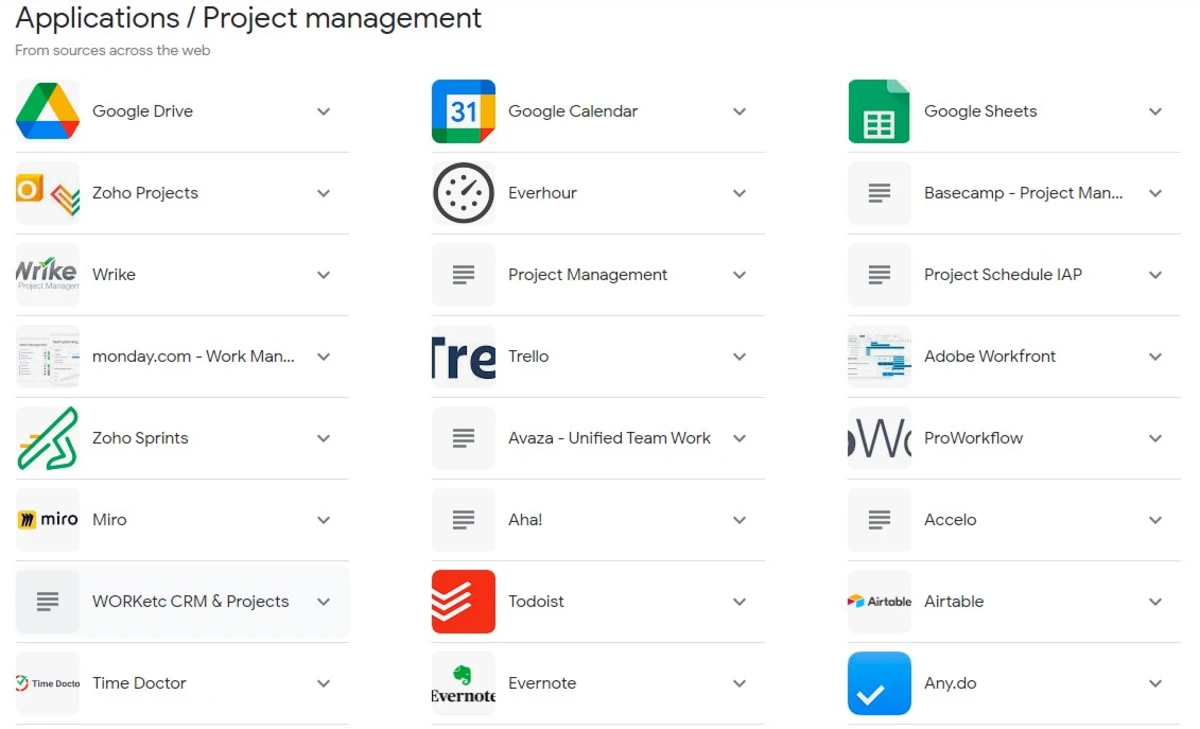Expand the Google Calendar chevron
This screenshot has height=729, width=1200.
click(x=739, y=112)
